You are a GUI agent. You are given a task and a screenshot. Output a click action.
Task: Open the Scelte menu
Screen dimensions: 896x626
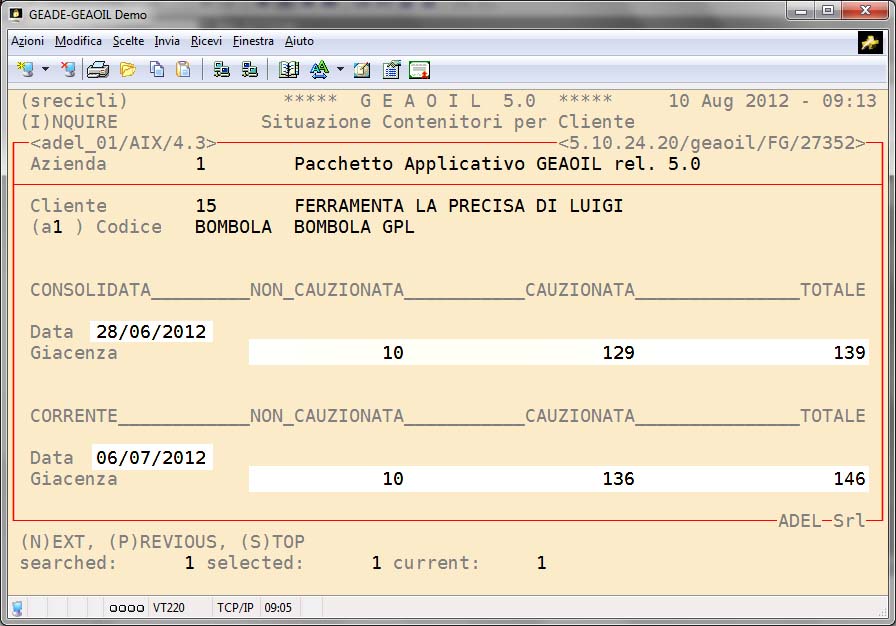point(128,41)
